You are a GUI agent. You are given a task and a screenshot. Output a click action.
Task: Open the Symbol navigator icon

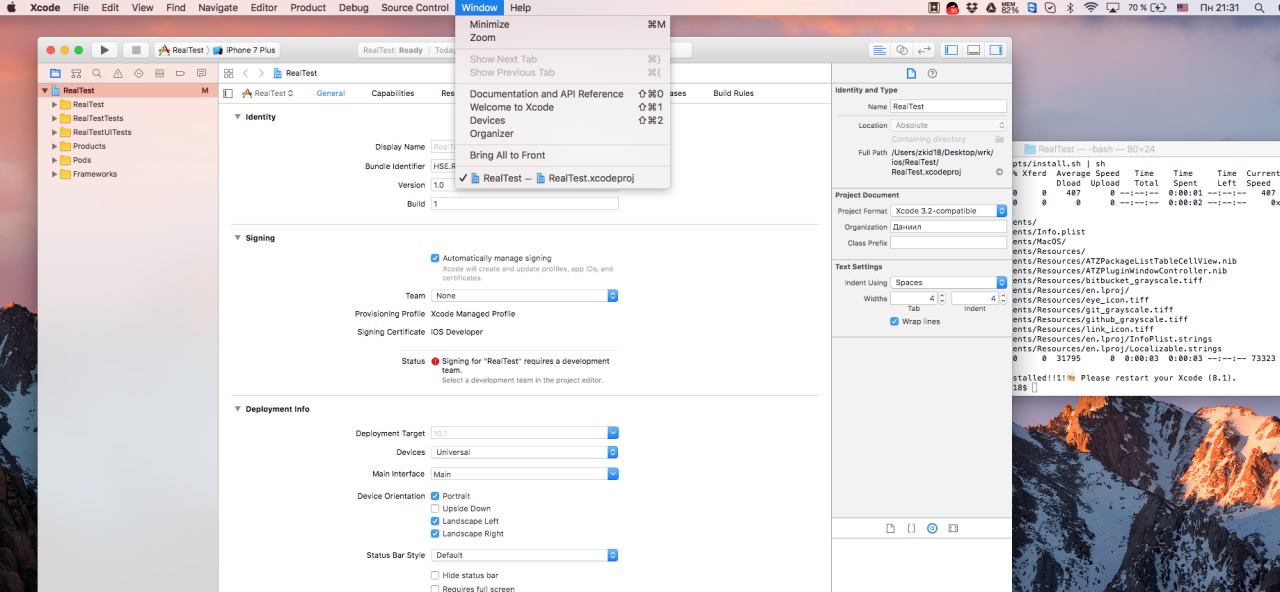pyautogui.click(x=74, y=73)
